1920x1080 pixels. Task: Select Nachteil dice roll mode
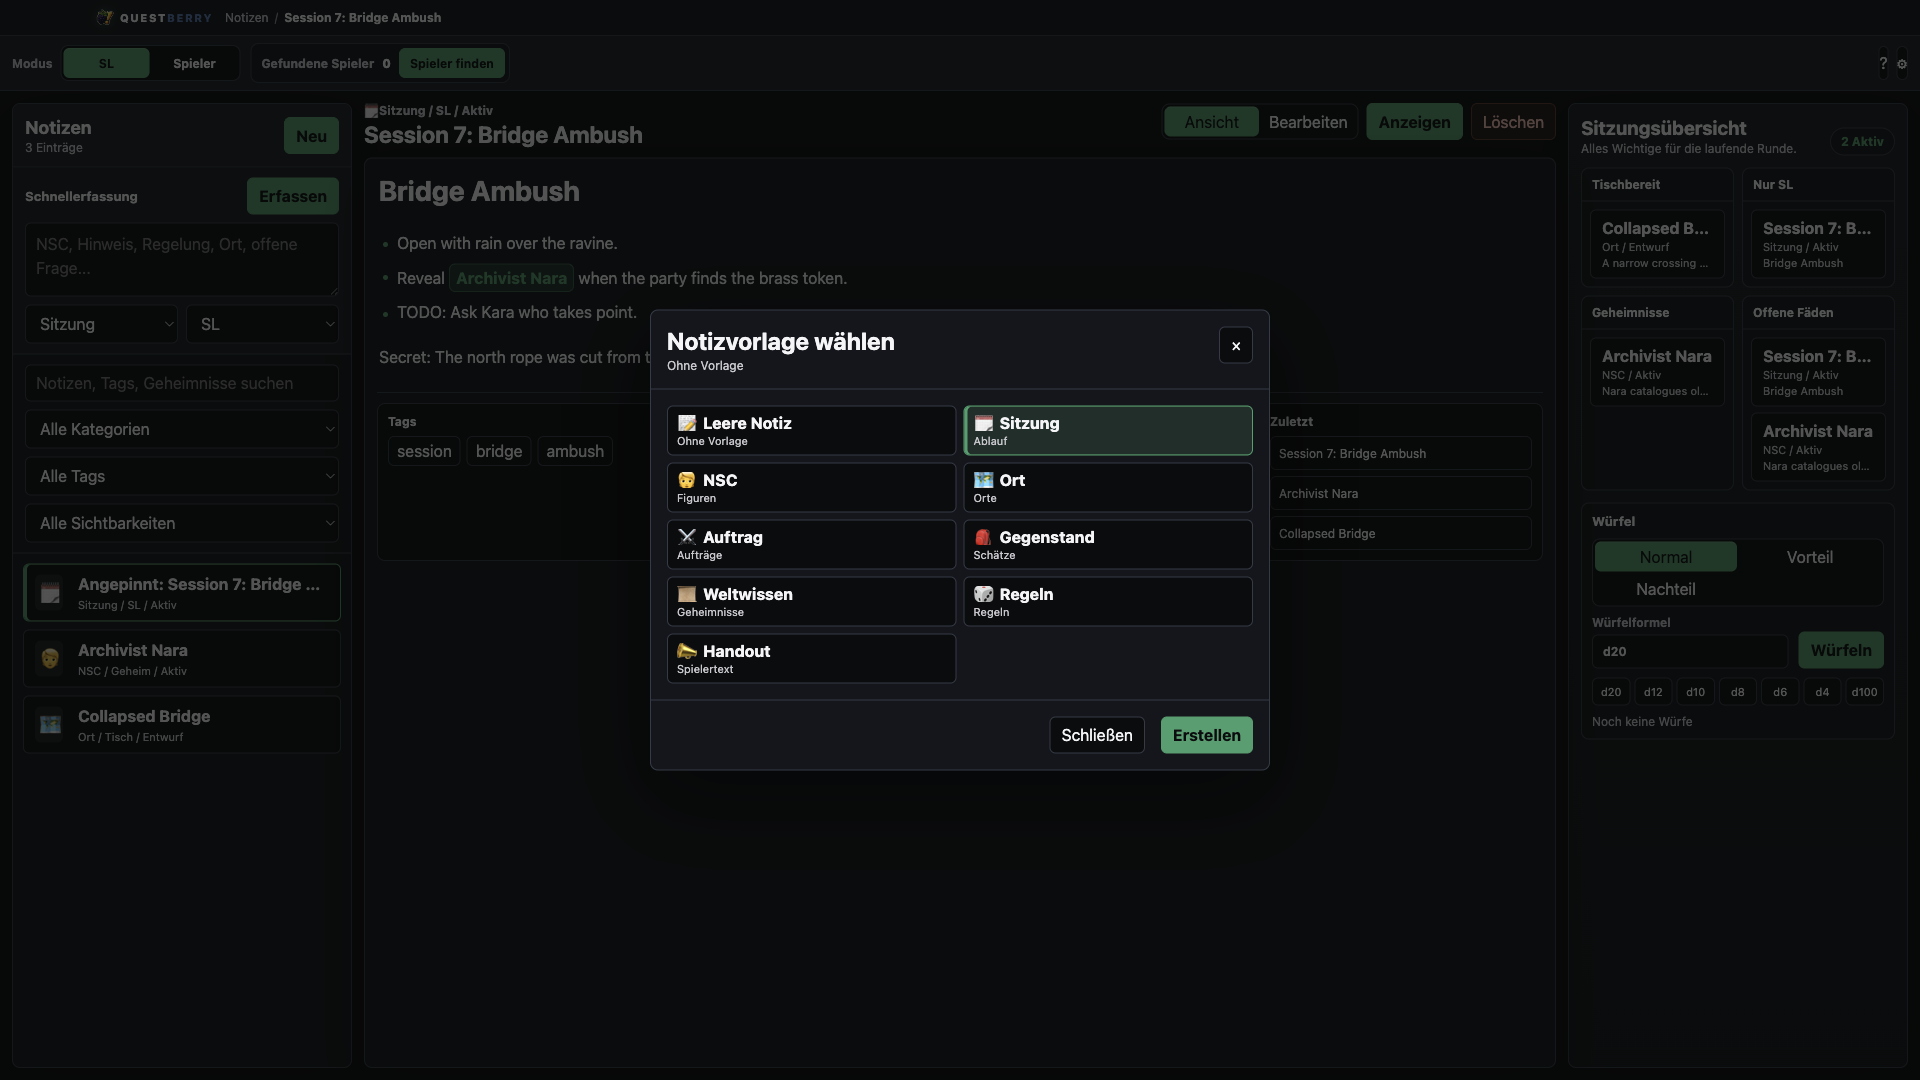tap(1665, 589)
